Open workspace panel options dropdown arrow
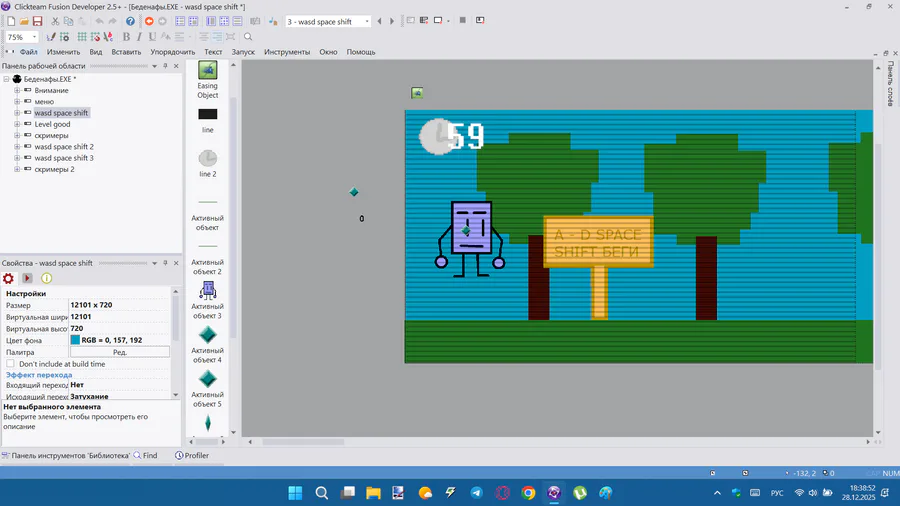This screenshot has width=900, height=506. coord(154,66)
